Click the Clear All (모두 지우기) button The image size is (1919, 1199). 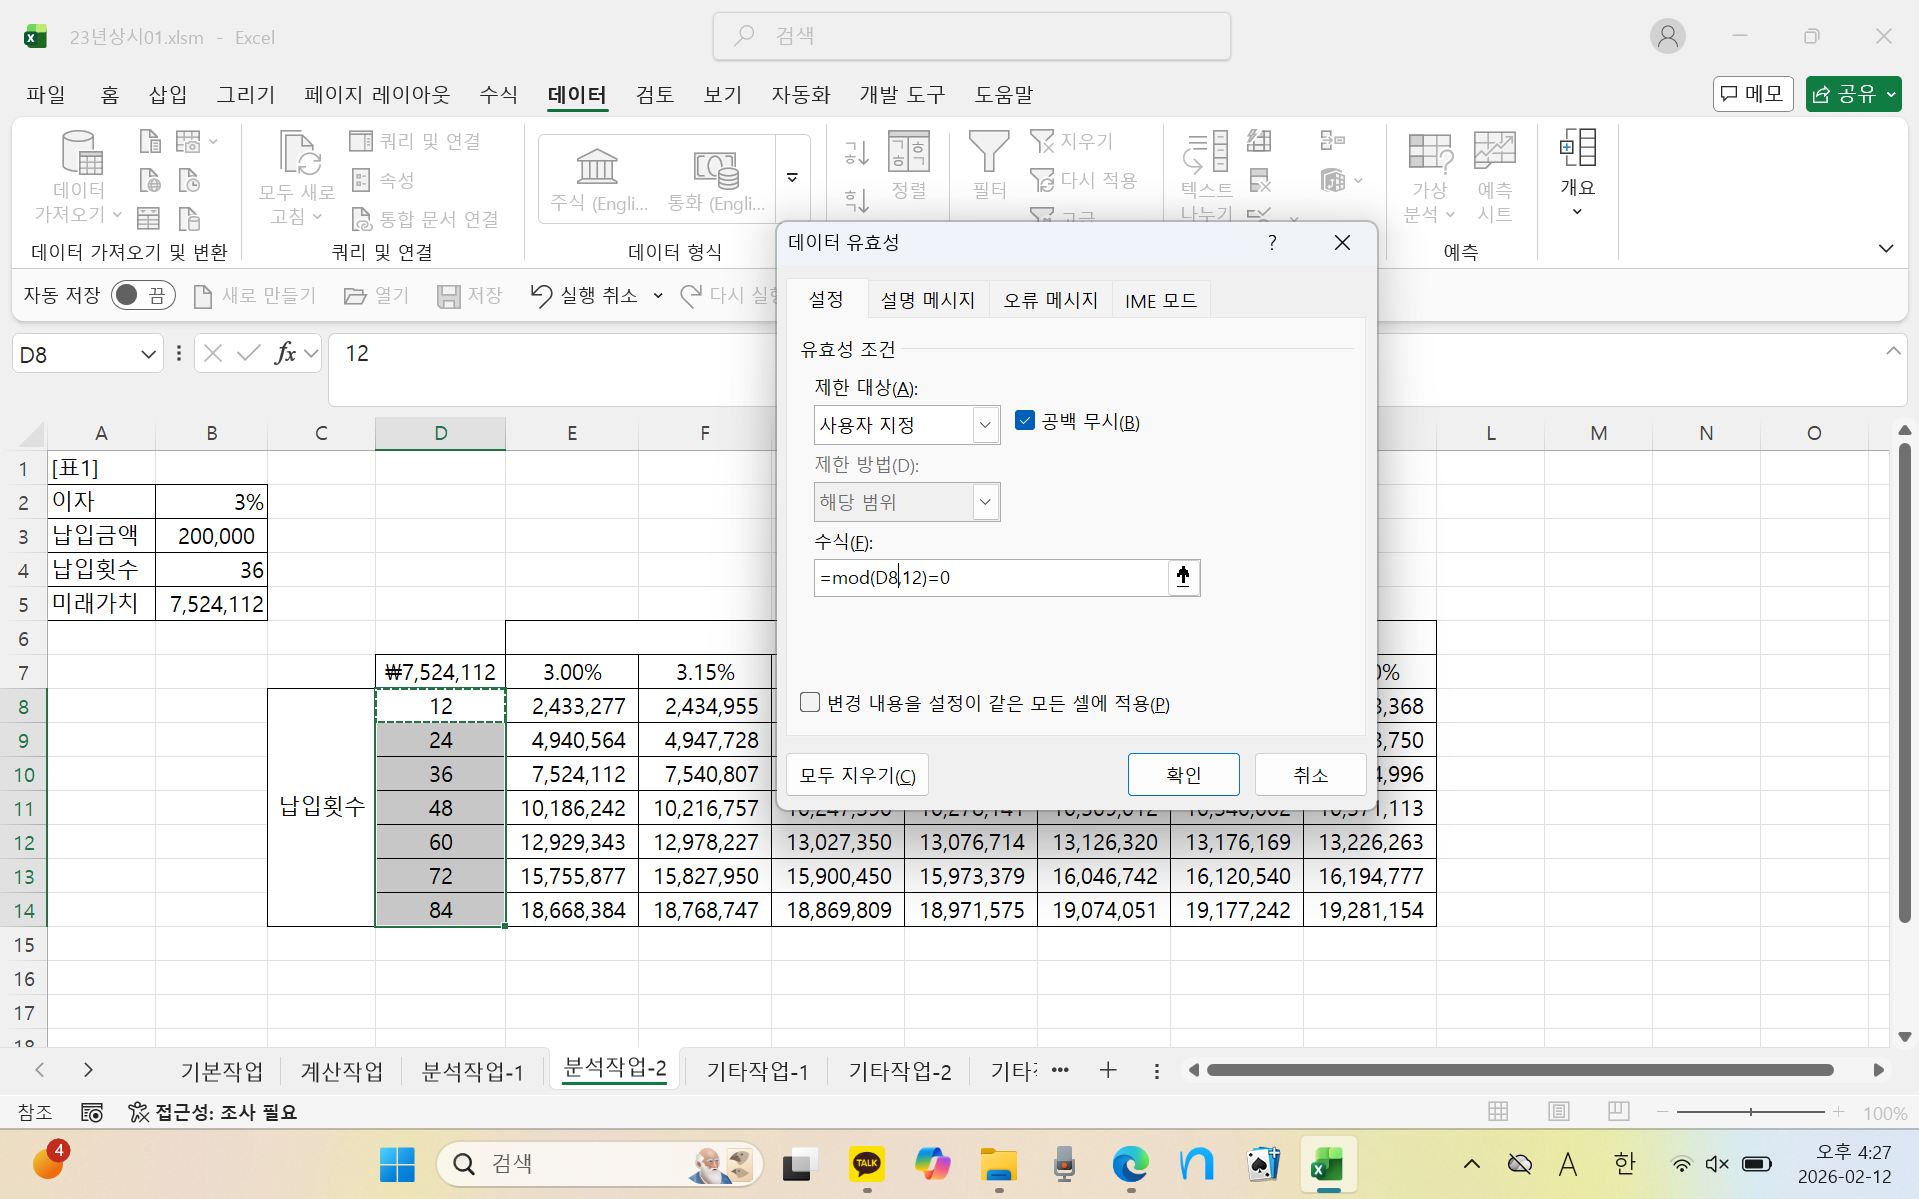857,775
